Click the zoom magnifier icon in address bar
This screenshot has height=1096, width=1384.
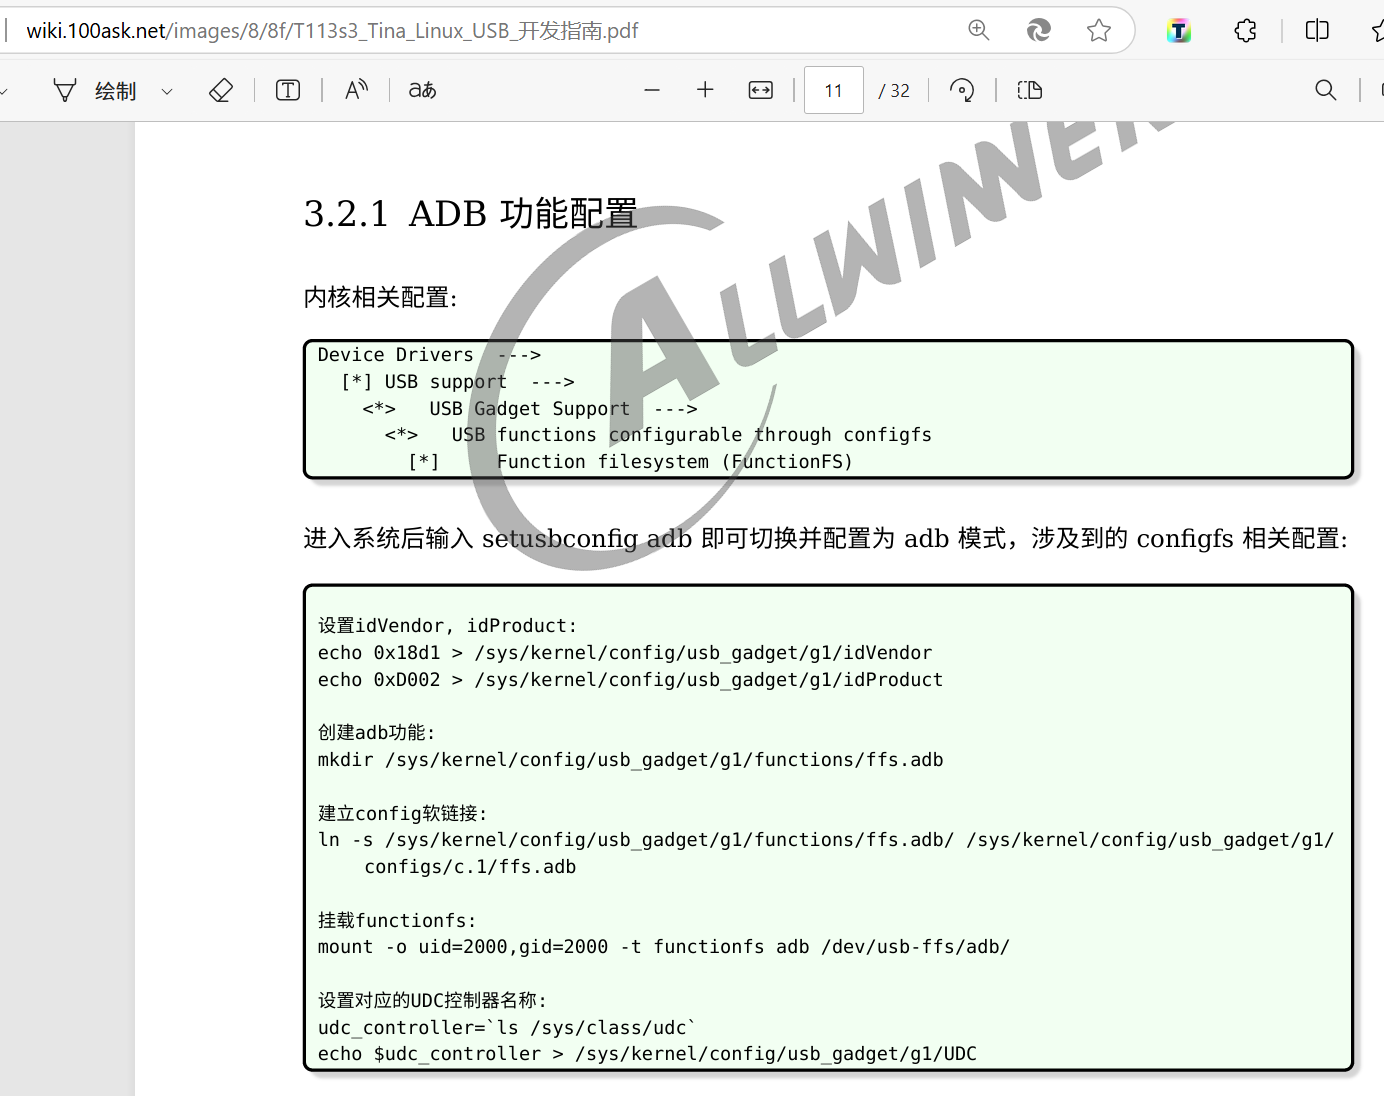click(979, 30)
